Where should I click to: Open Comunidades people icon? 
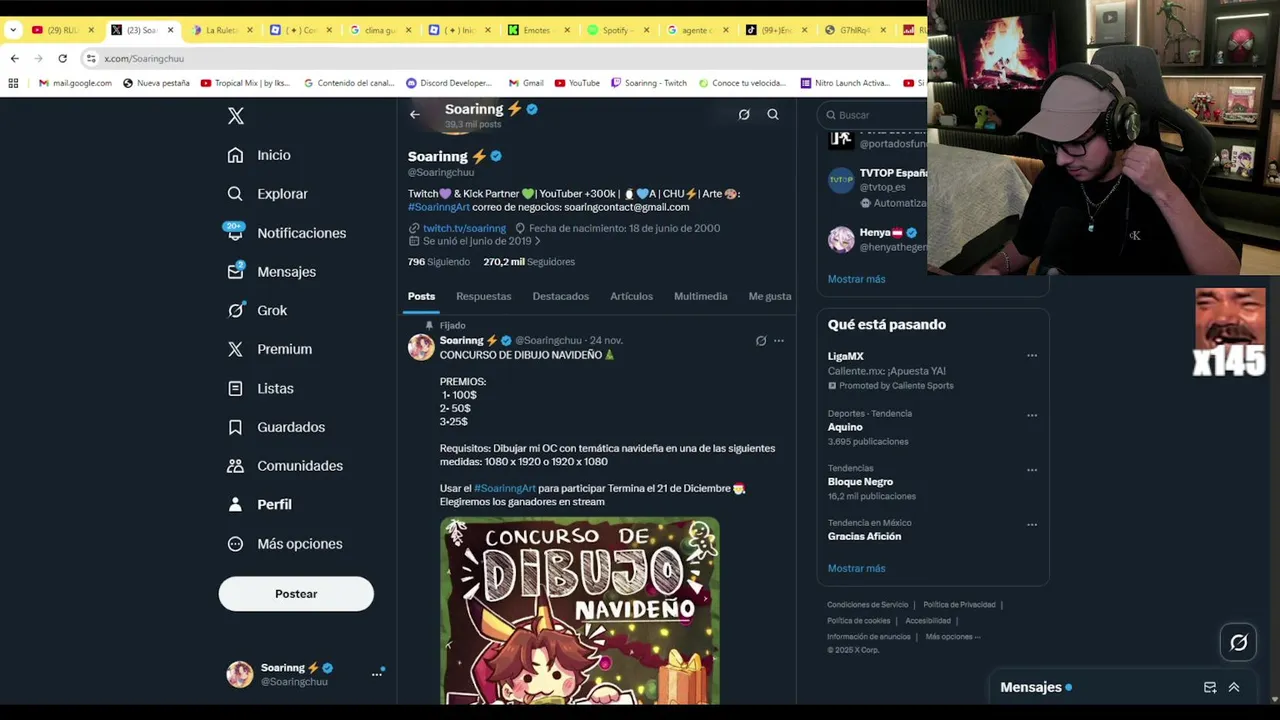[235, 466]
